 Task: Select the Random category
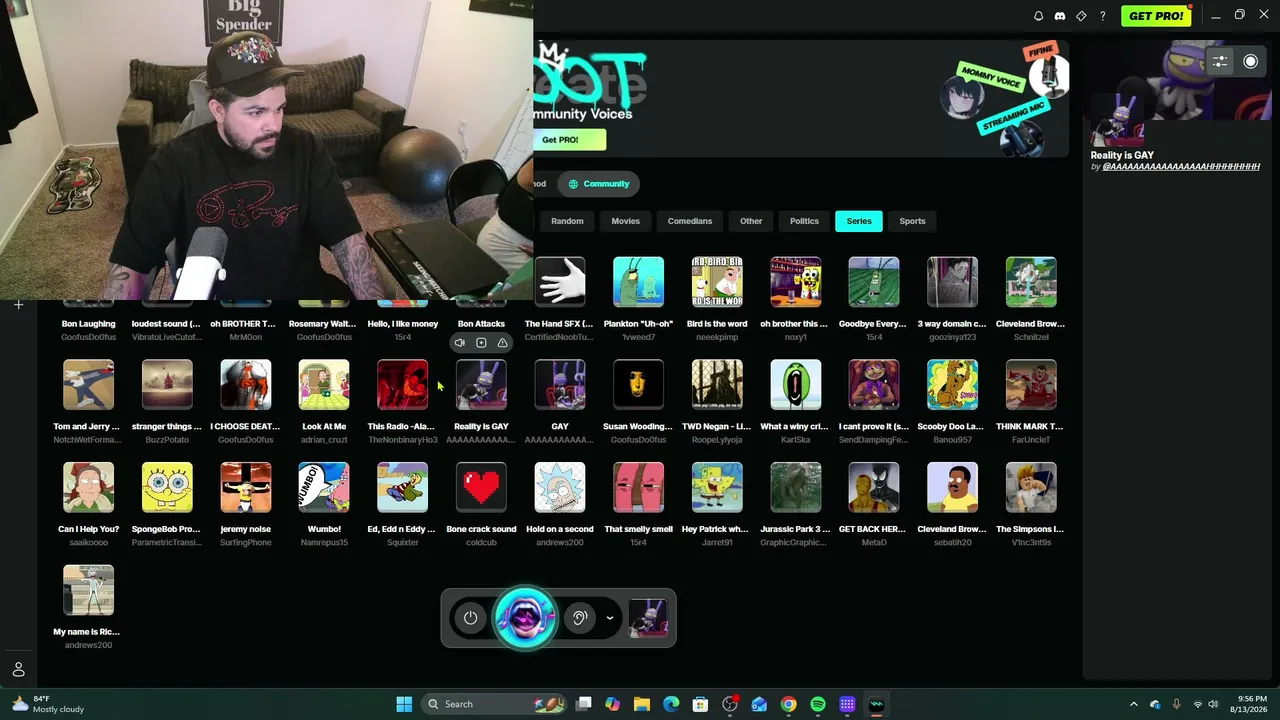567,221
